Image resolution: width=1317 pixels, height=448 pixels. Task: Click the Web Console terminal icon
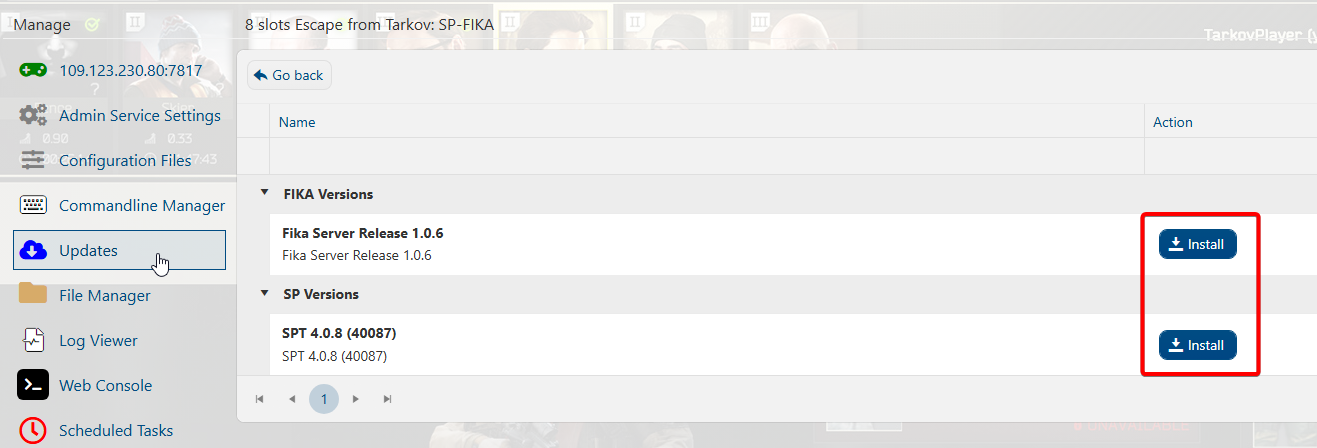click(33, 385)
